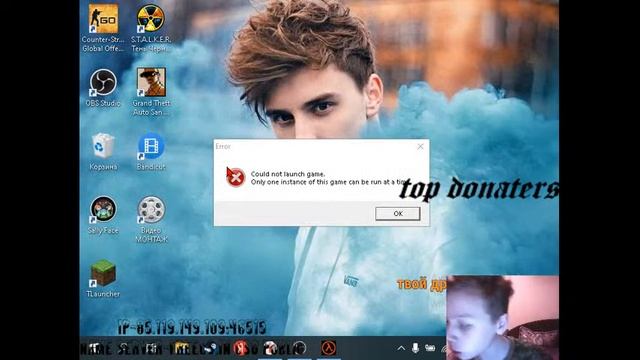The height and width of the screenshot is (360, 640).
Task: Open the Видео МОНТАЖ shortcut
Action: click(151, 219)
